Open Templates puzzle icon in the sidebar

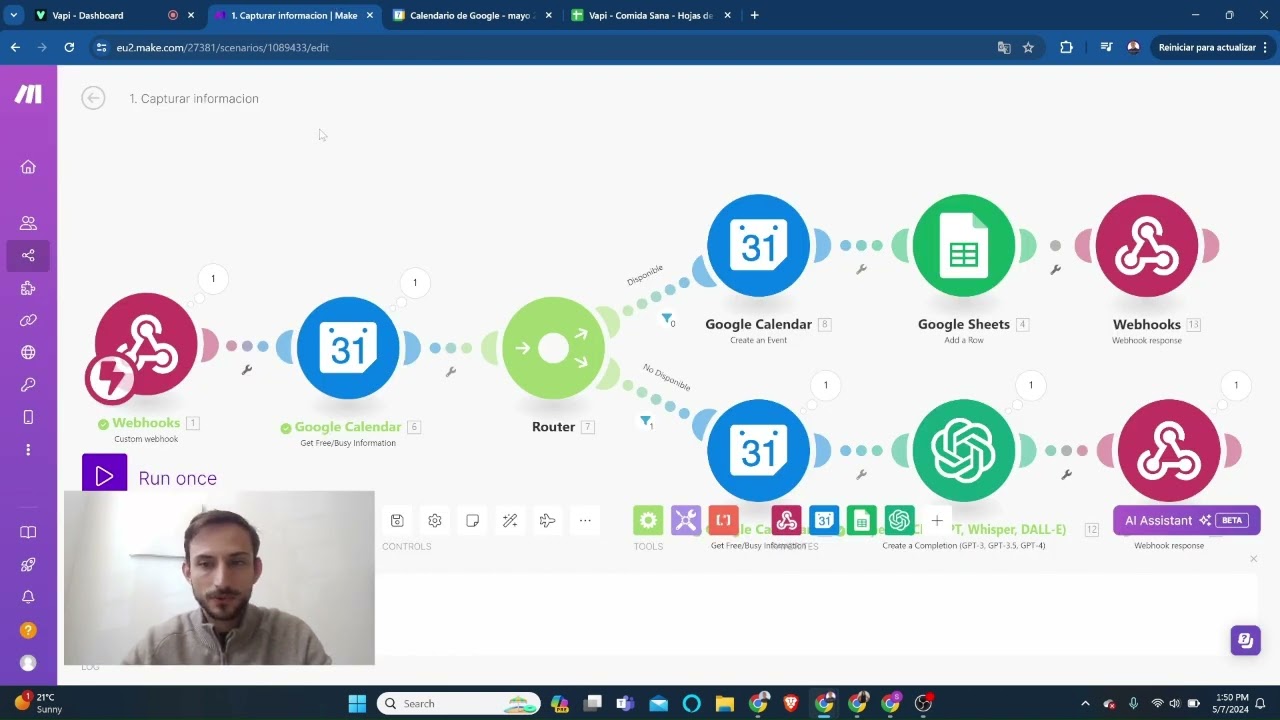click(x=28, y=288)
